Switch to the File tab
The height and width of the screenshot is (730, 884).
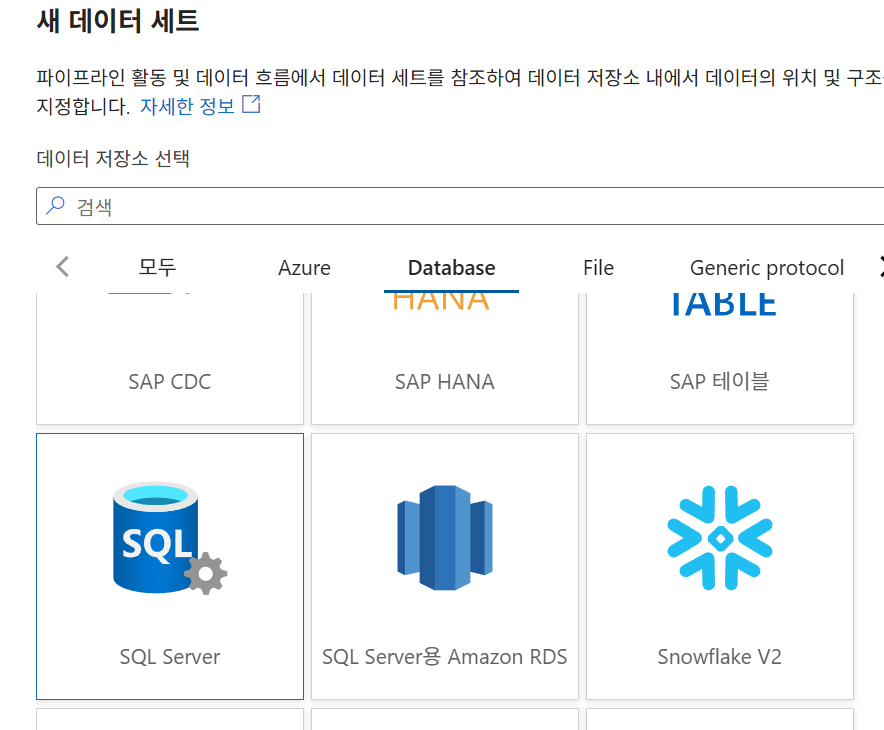coord(599,267)
